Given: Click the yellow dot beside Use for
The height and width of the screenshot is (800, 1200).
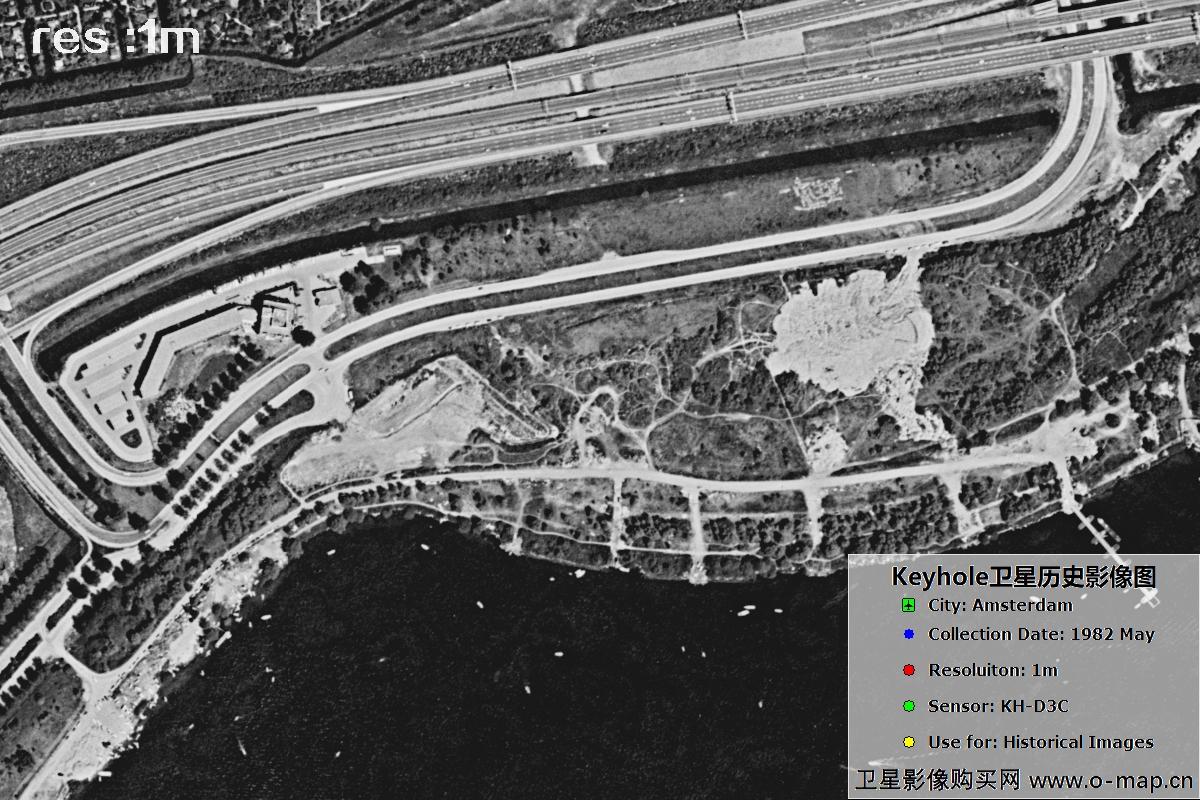Looking at the screenshot, I should 908,742.
